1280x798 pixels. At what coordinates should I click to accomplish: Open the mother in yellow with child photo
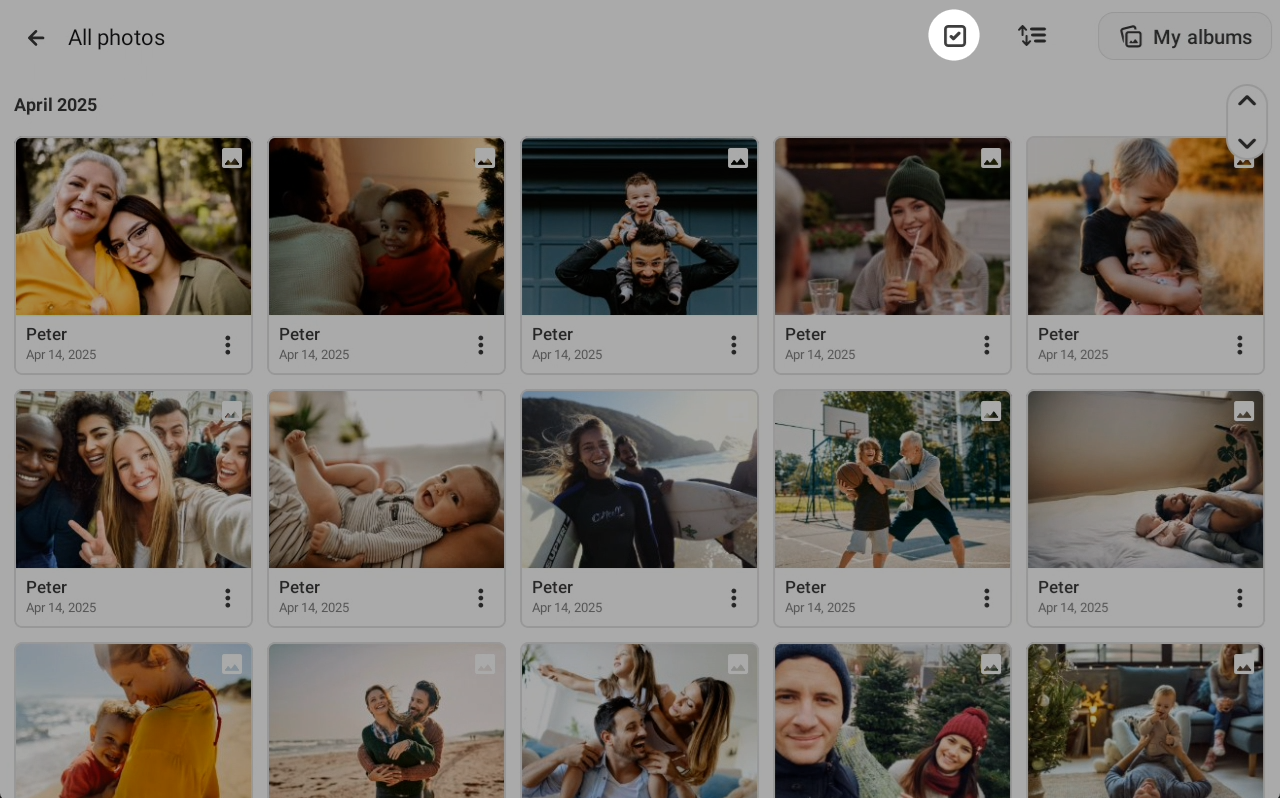point(133,721)
